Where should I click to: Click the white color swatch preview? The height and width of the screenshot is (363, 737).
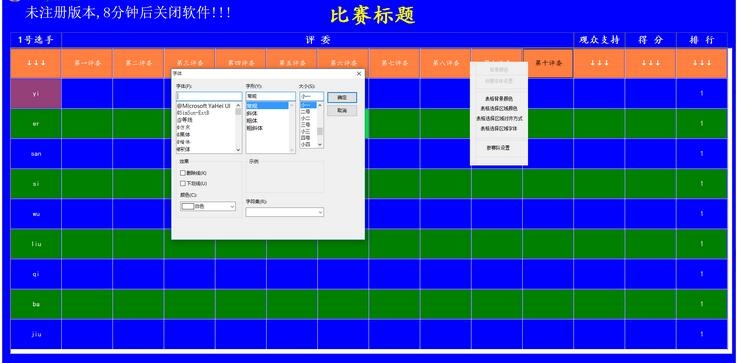tap(188, 206)
